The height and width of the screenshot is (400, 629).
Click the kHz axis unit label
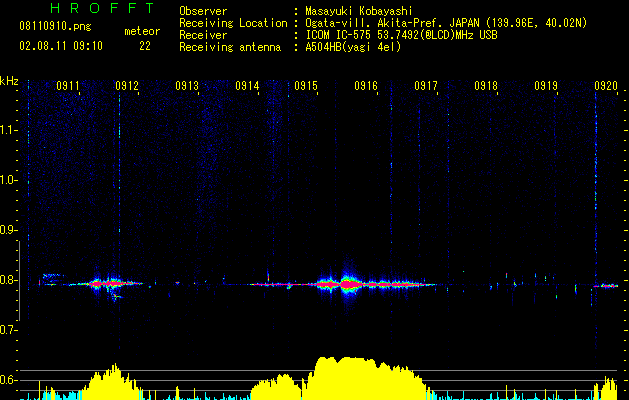tap(9, 81)
